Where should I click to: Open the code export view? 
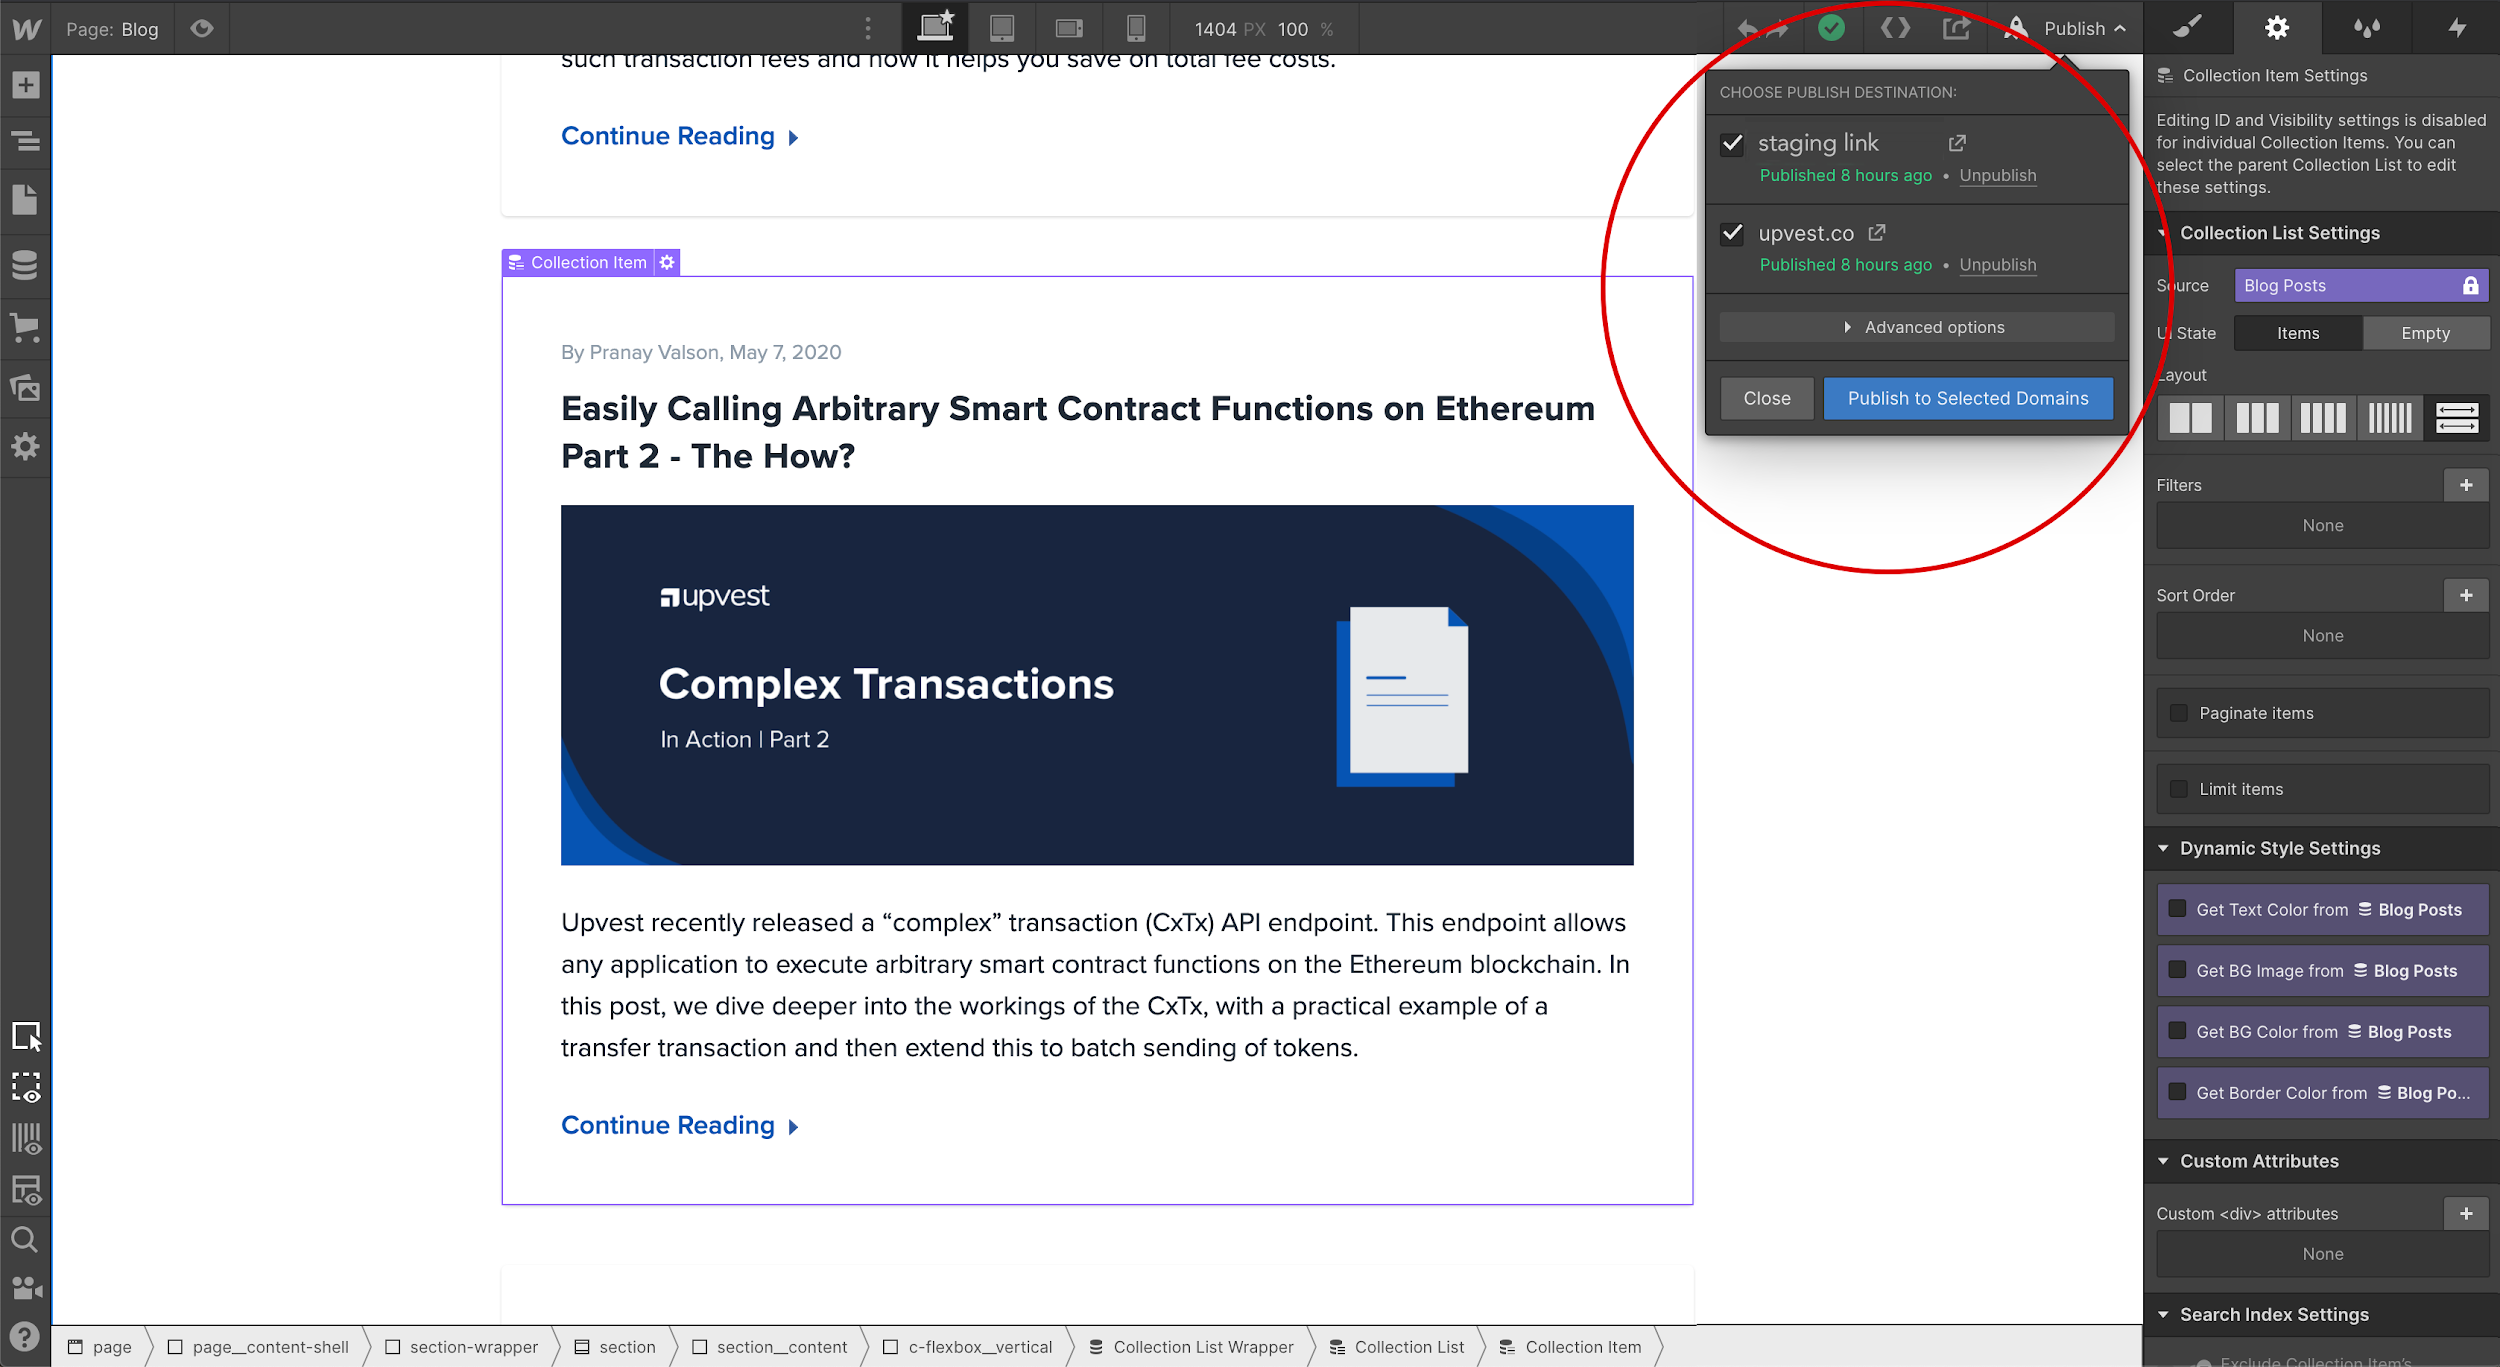tap(1895, 28)
